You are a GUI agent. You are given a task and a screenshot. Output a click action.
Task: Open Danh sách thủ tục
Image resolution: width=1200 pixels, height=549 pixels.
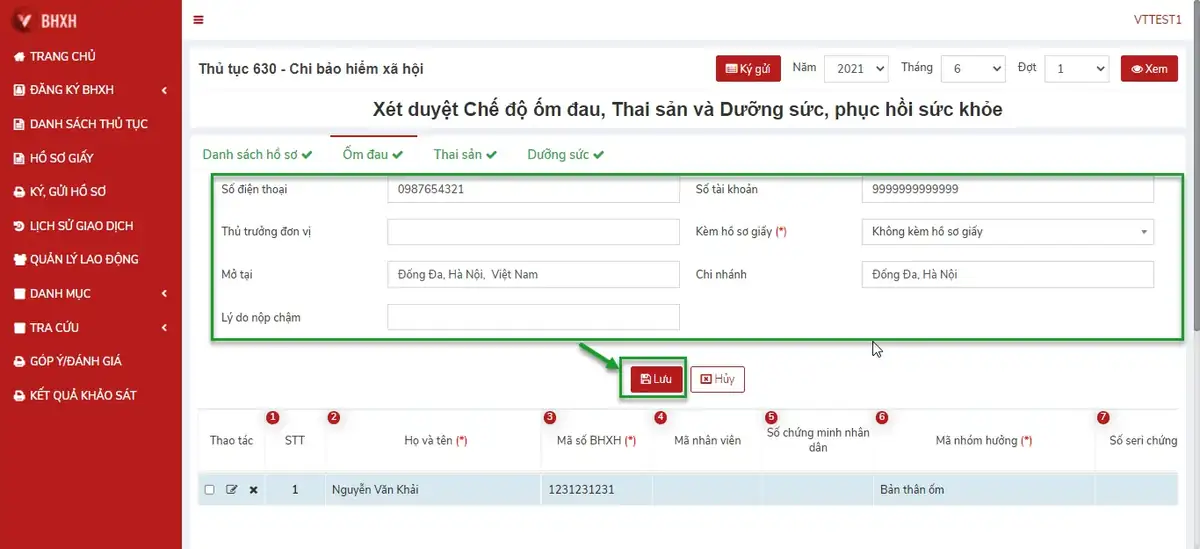click(80, 124)
